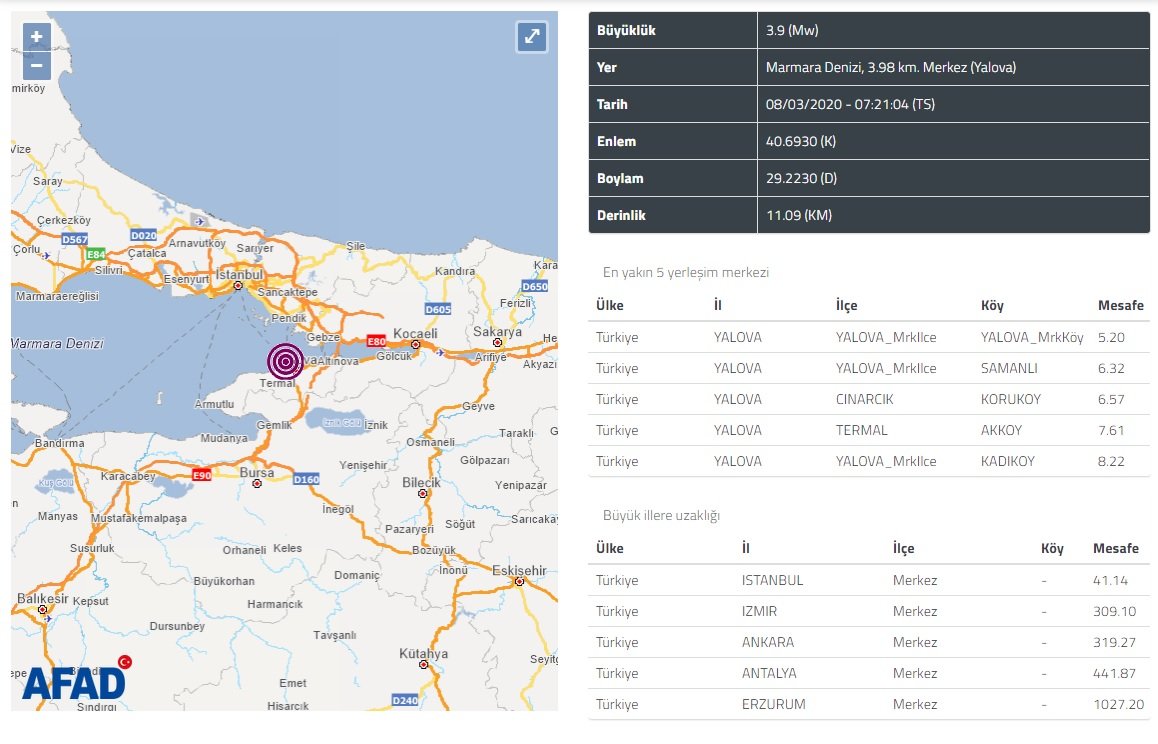Click the E80 road shield near Gebze
1158x744 pixels.
tap(376, 340)
